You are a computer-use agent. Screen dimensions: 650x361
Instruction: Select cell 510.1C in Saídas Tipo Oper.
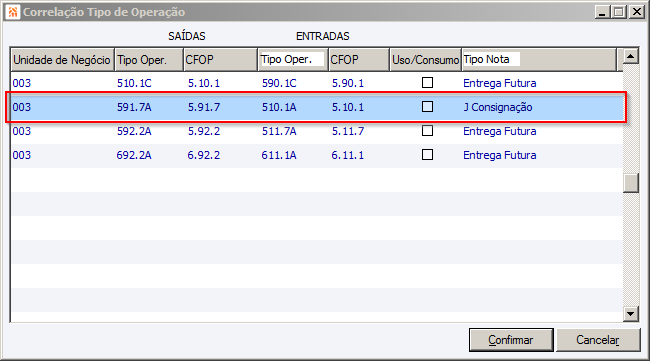click(134, 83)
